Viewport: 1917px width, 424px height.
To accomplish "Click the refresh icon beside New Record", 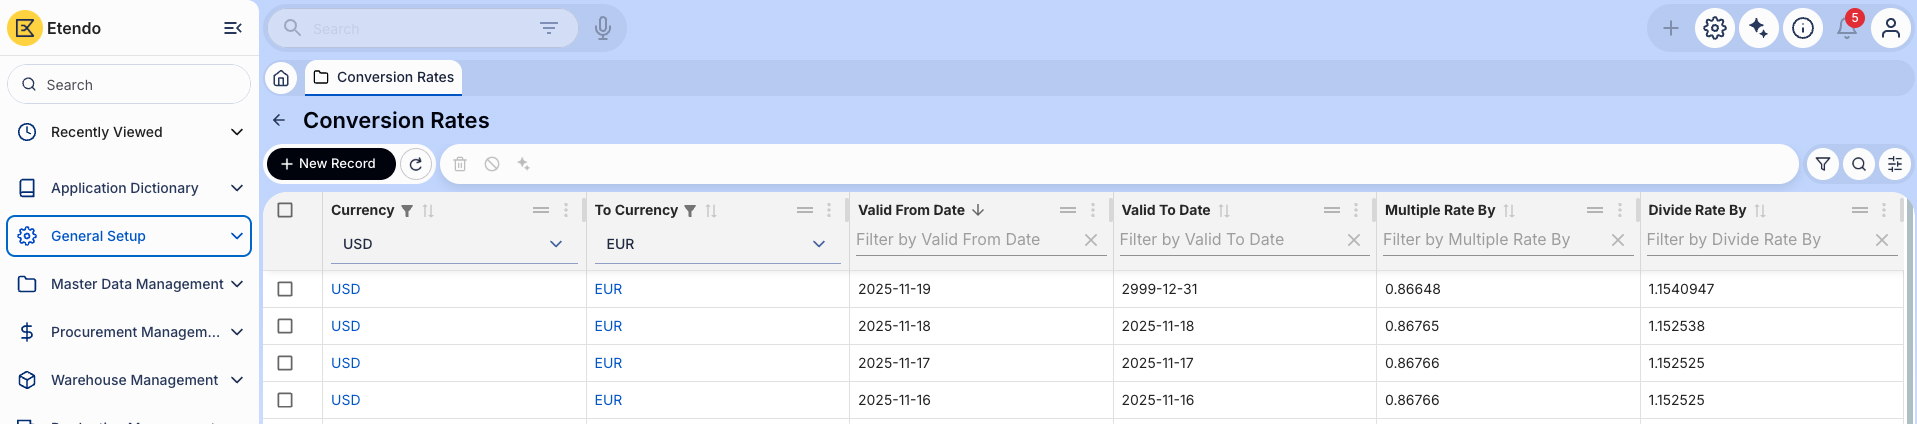I will (x=416, y=164).
